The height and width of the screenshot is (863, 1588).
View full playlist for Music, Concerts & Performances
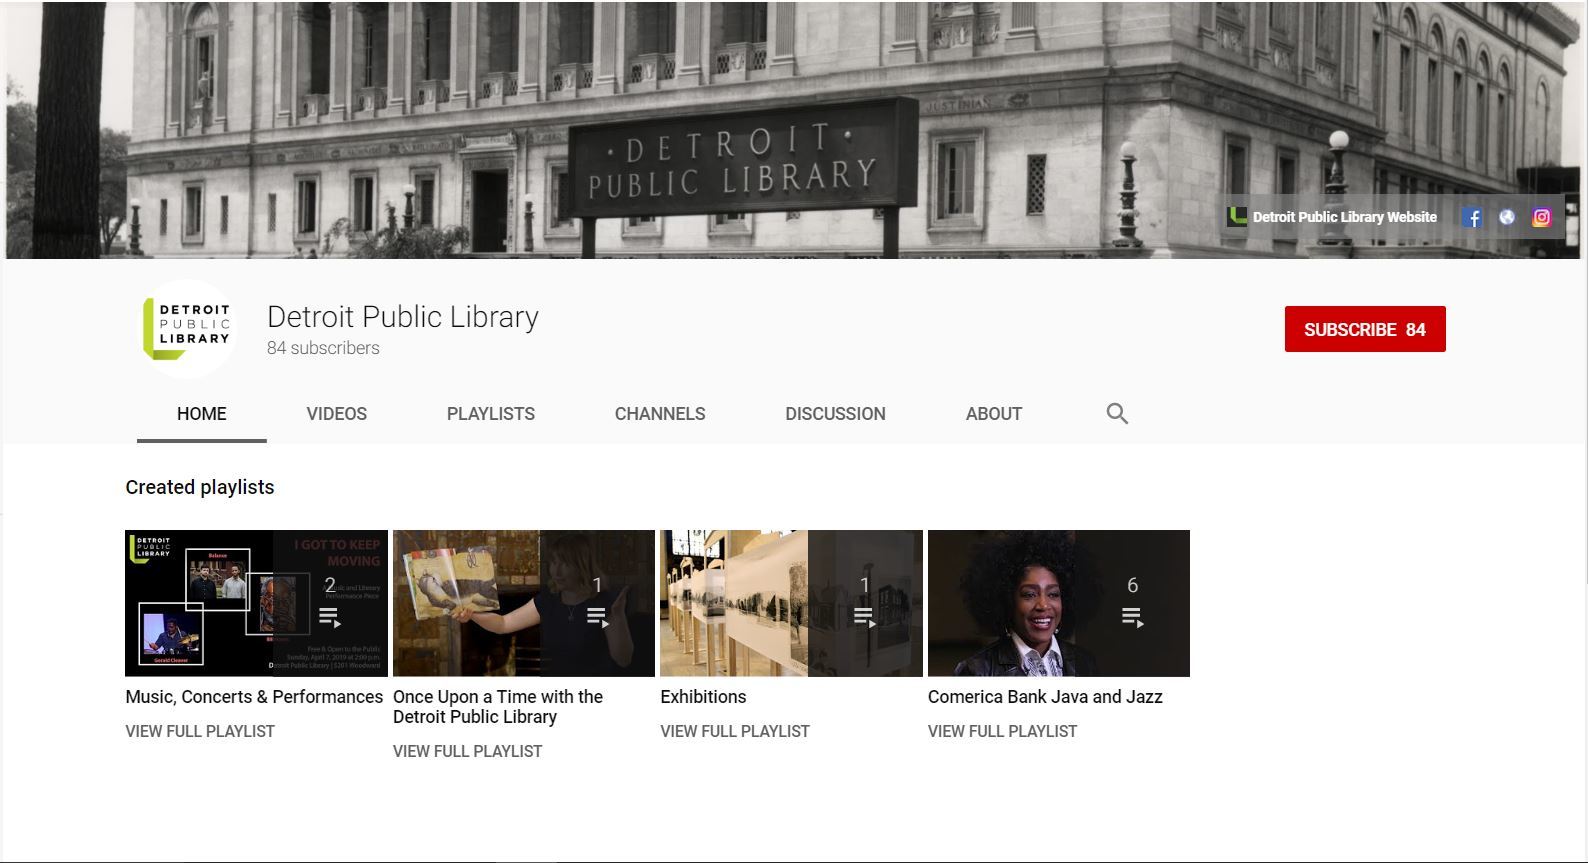point(200,731)
